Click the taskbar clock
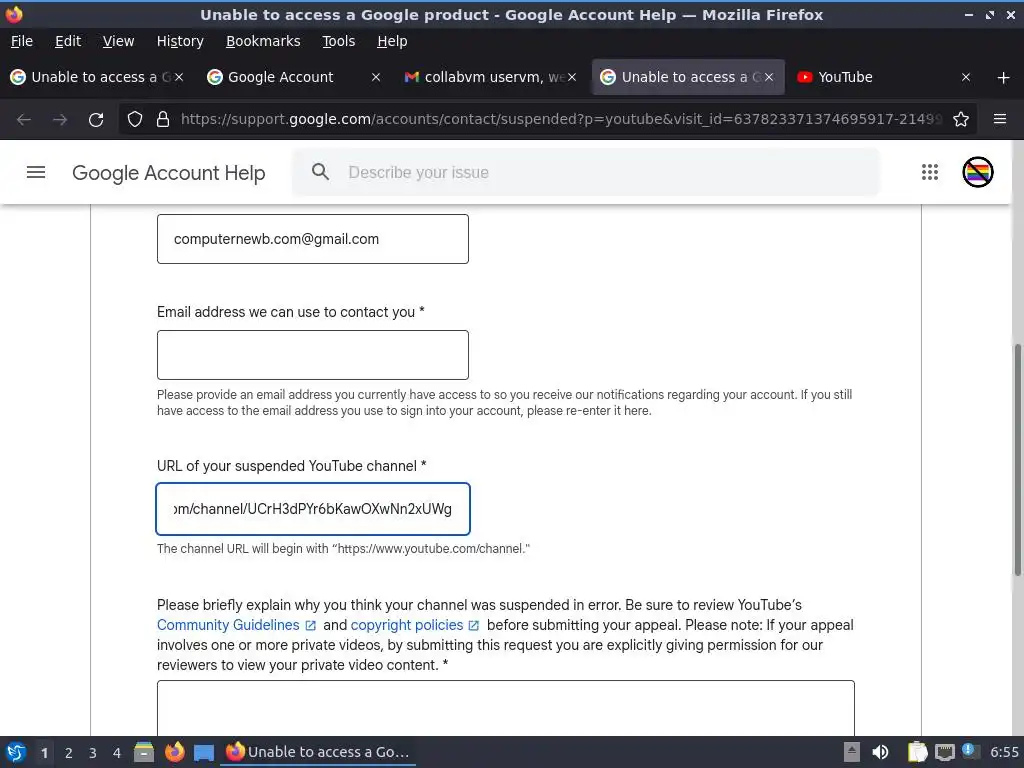 [1004, 752]
